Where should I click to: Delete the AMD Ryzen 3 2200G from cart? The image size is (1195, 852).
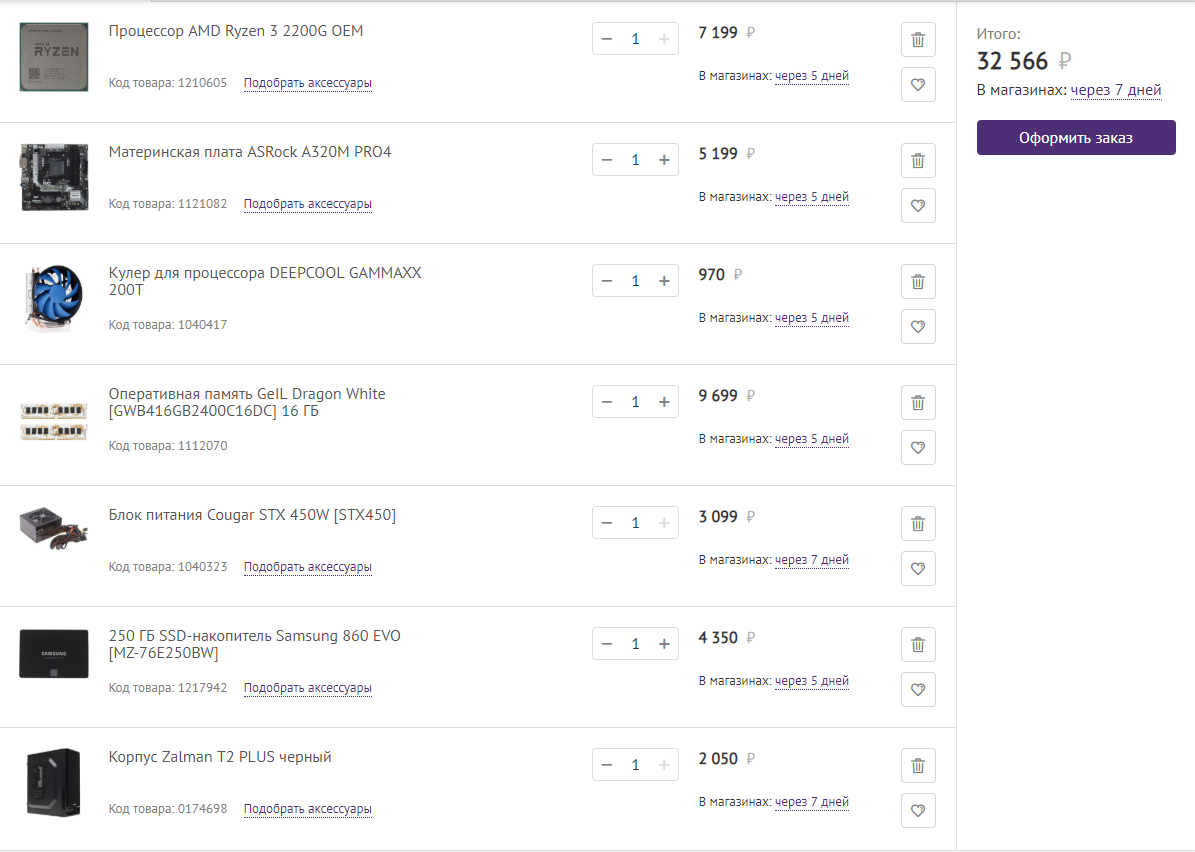click(918, 40)
